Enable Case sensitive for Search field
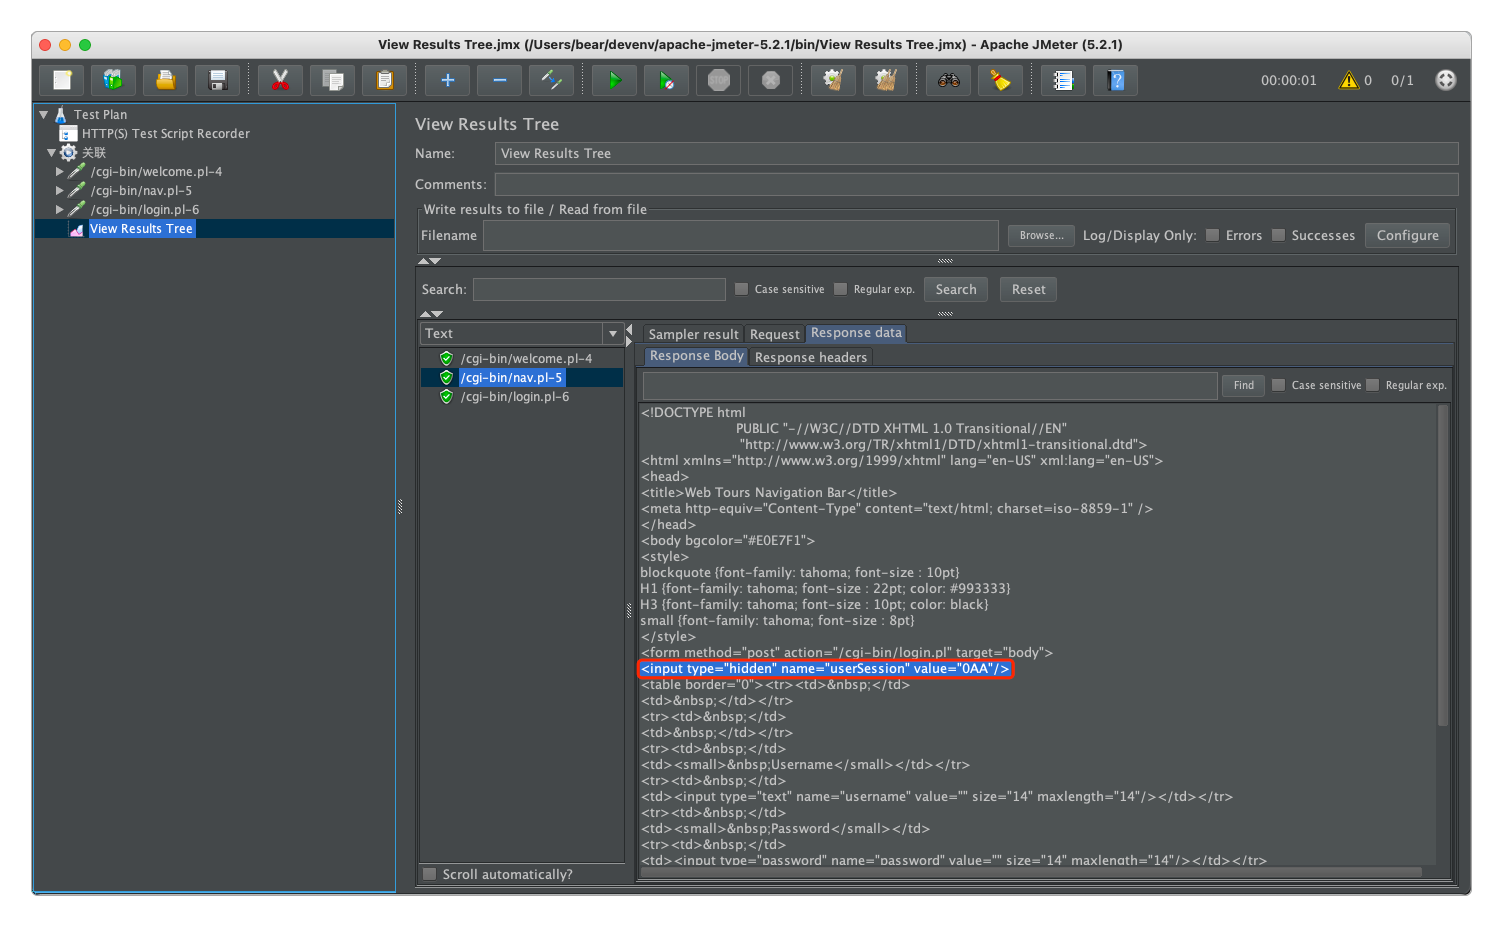 click(741, 289)
